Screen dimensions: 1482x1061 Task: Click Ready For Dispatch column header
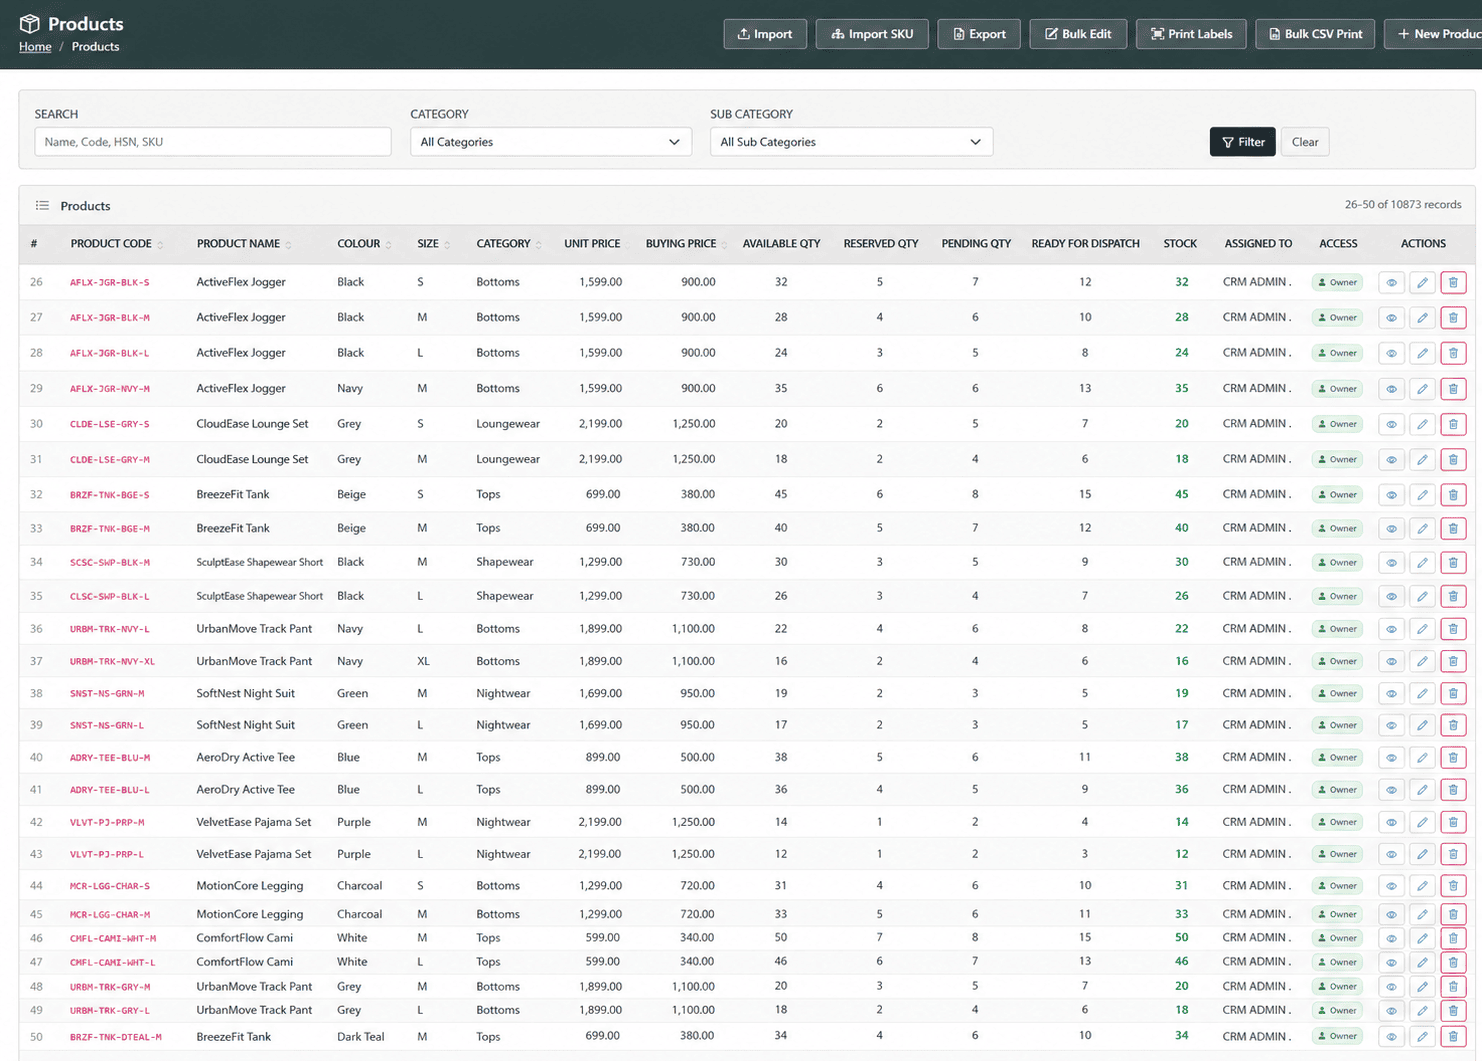pos(1085,244)
